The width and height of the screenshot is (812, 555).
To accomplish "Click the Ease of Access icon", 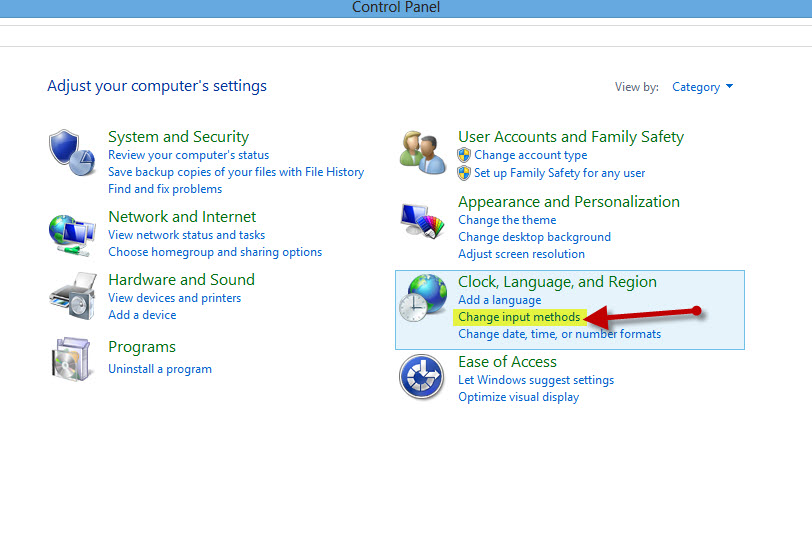I will [x=422, y=377].
